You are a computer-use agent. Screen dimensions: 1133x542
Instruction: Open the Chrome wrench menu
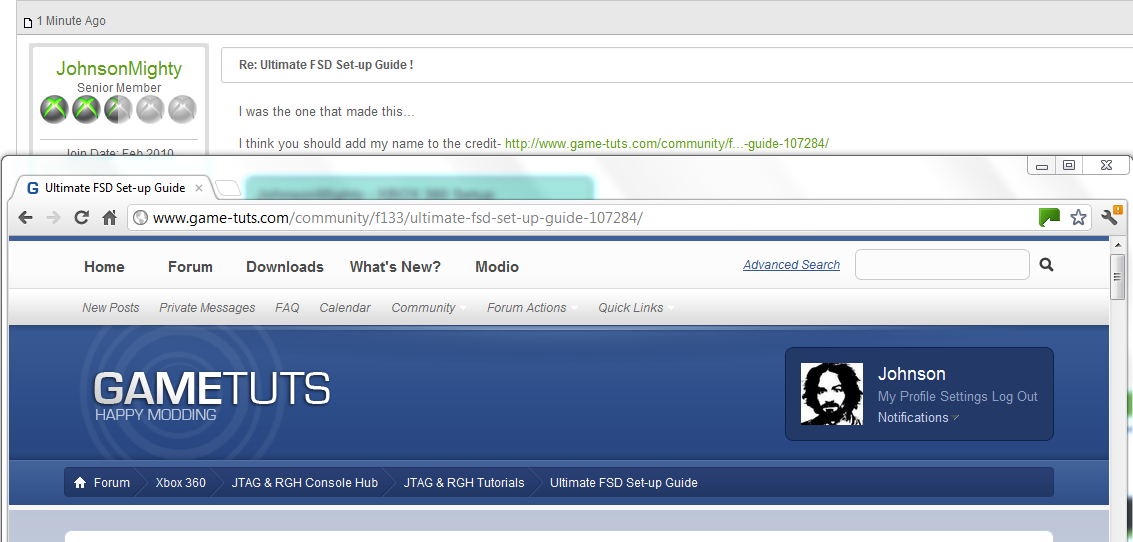coord(1111,215)
